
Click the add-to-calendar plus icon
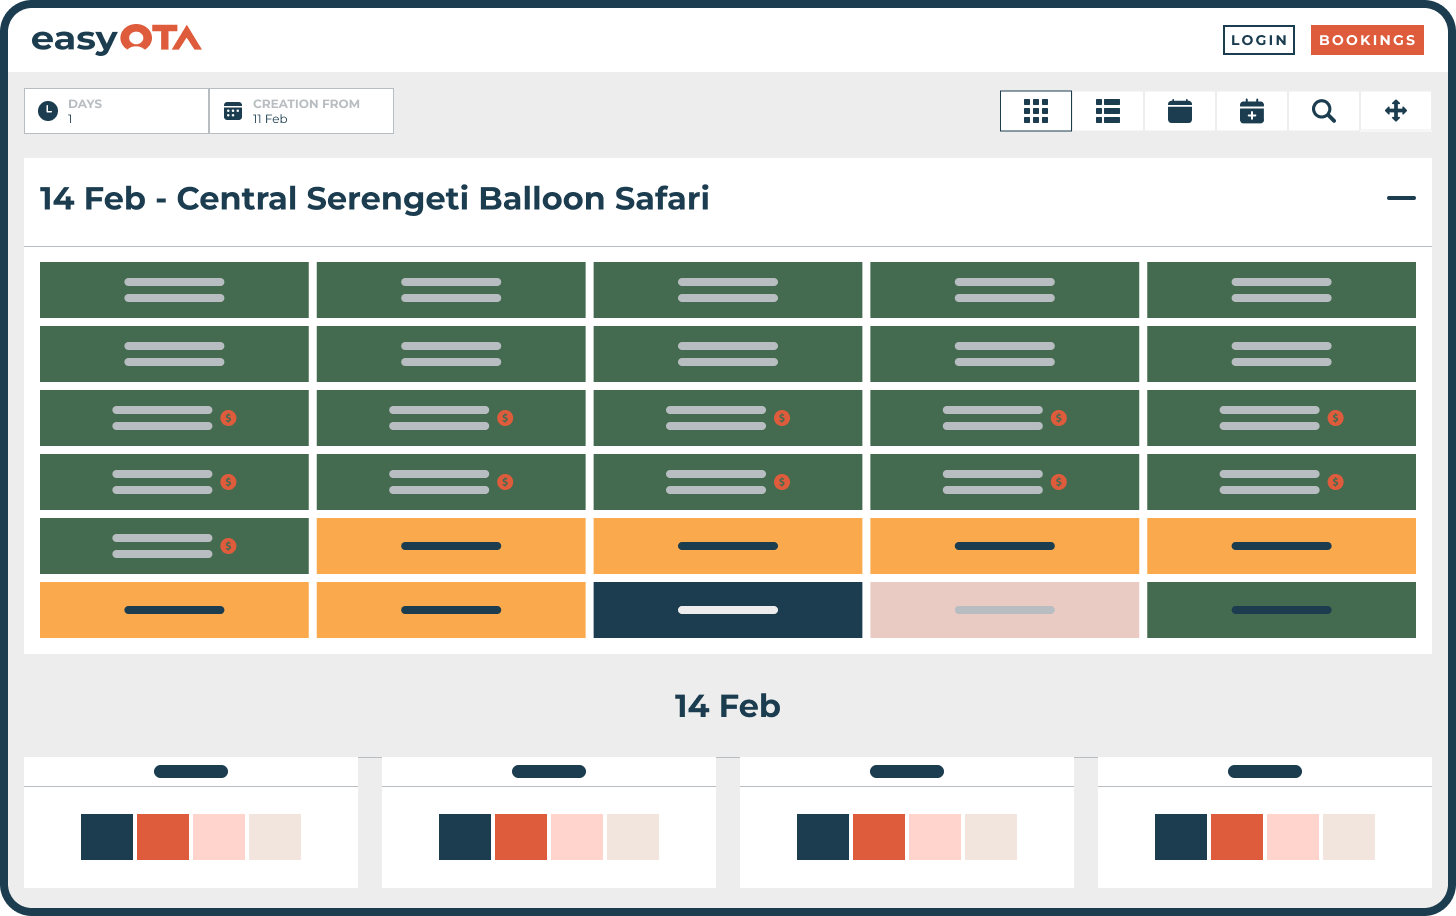1252,111
